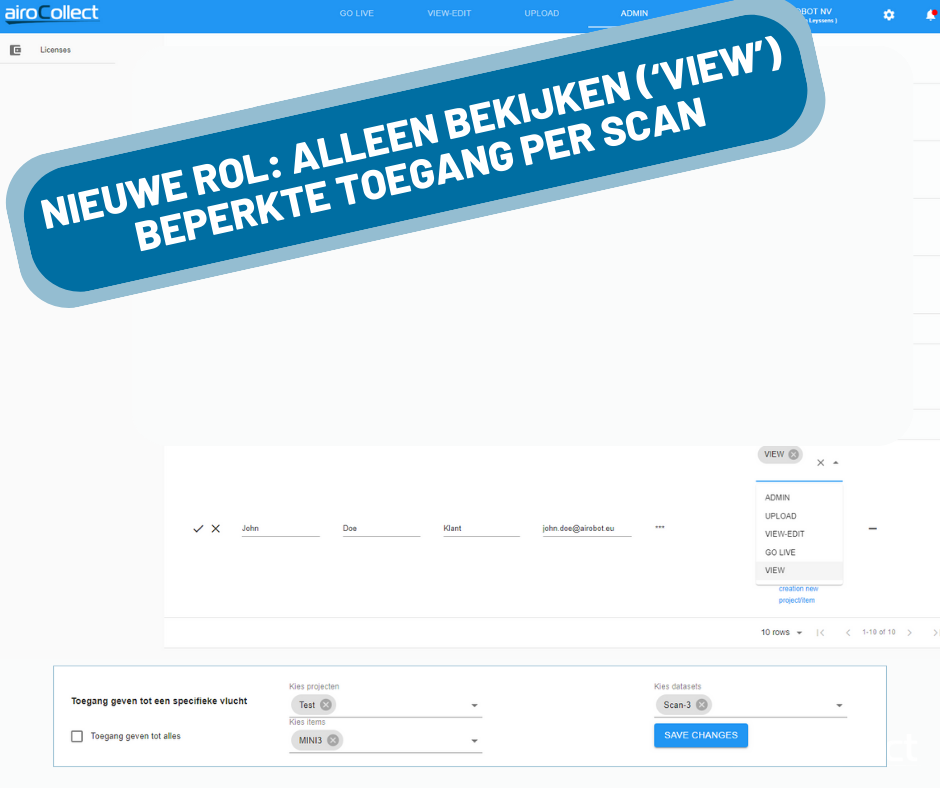Expand the 'Kies projecten' dropdown
Viewport: 940px width, 788px height.
pyautogui.click(x=474, y=706)
